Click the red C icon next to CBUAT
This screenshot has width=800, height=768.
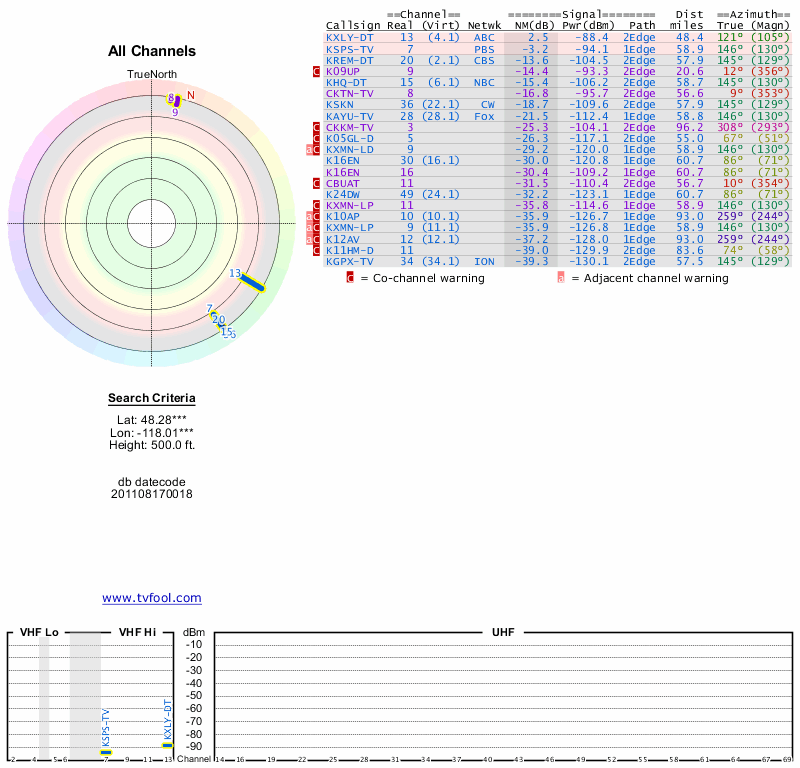[x=316, y=183]
